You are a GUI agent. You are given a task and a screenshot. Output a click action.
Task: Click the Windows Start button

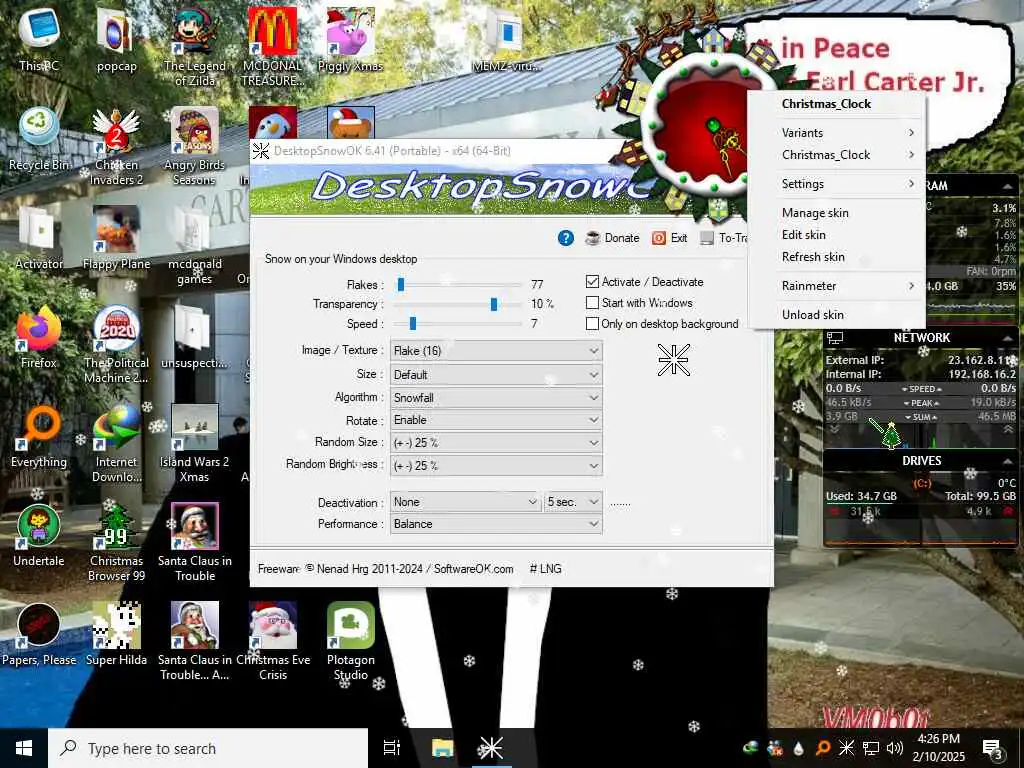(24, 748)
